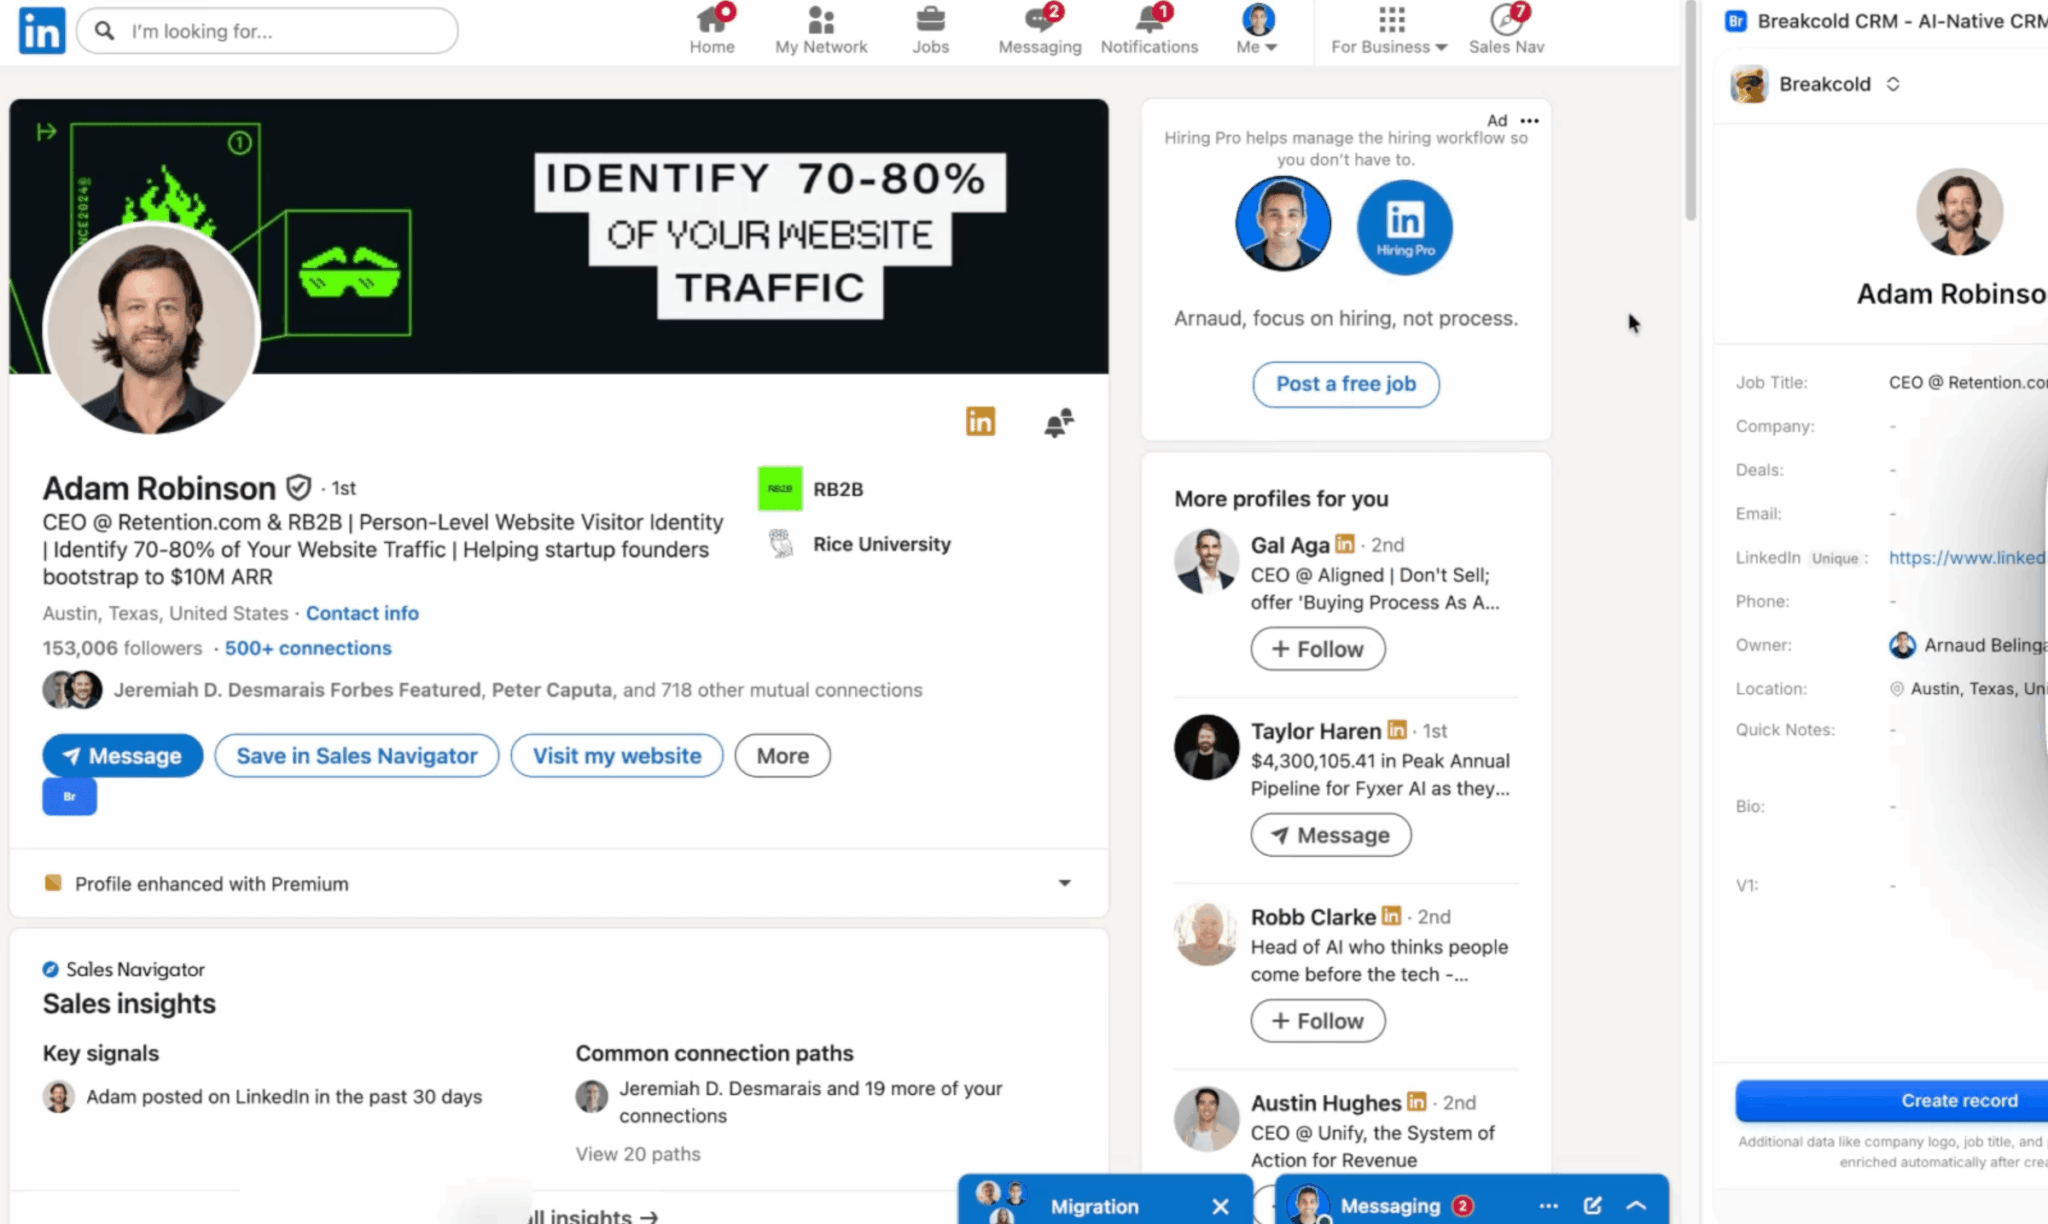Click Visit my website button
The image size is (2048, 1224).
617,756
